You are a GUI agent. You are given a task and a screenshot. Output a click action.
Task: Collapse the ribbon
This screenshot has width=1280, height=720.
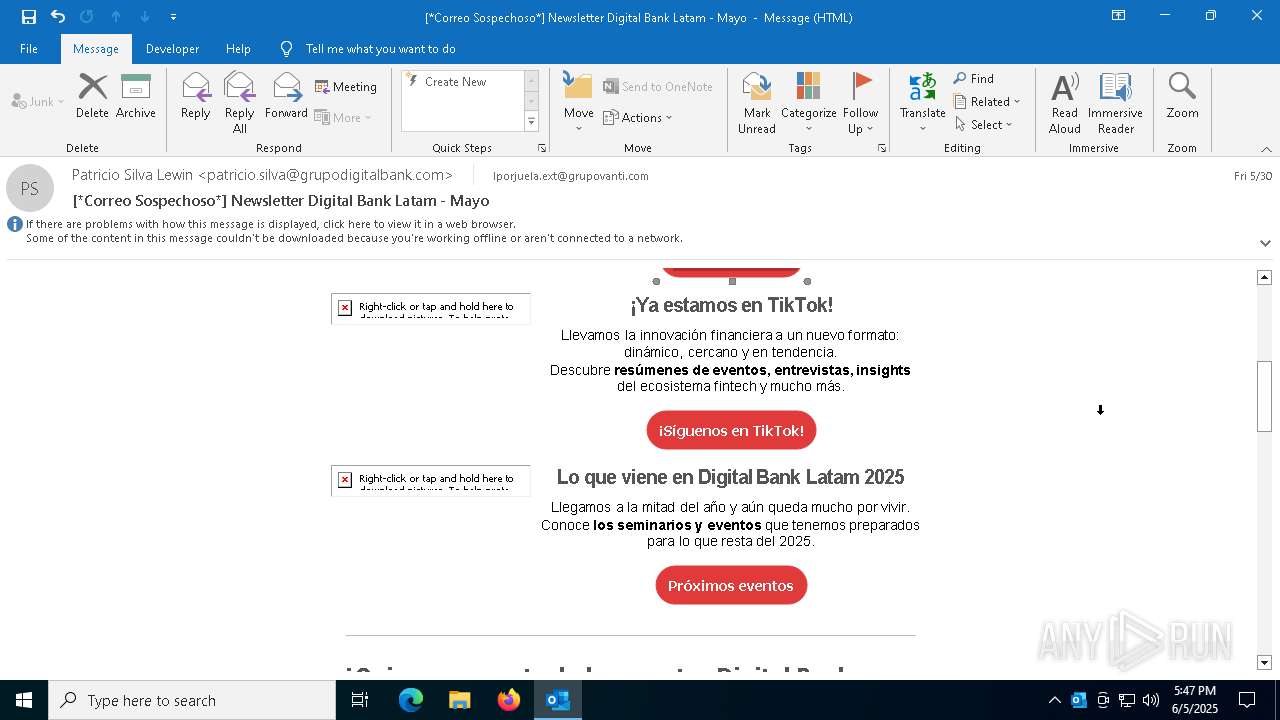(1266, 149)
